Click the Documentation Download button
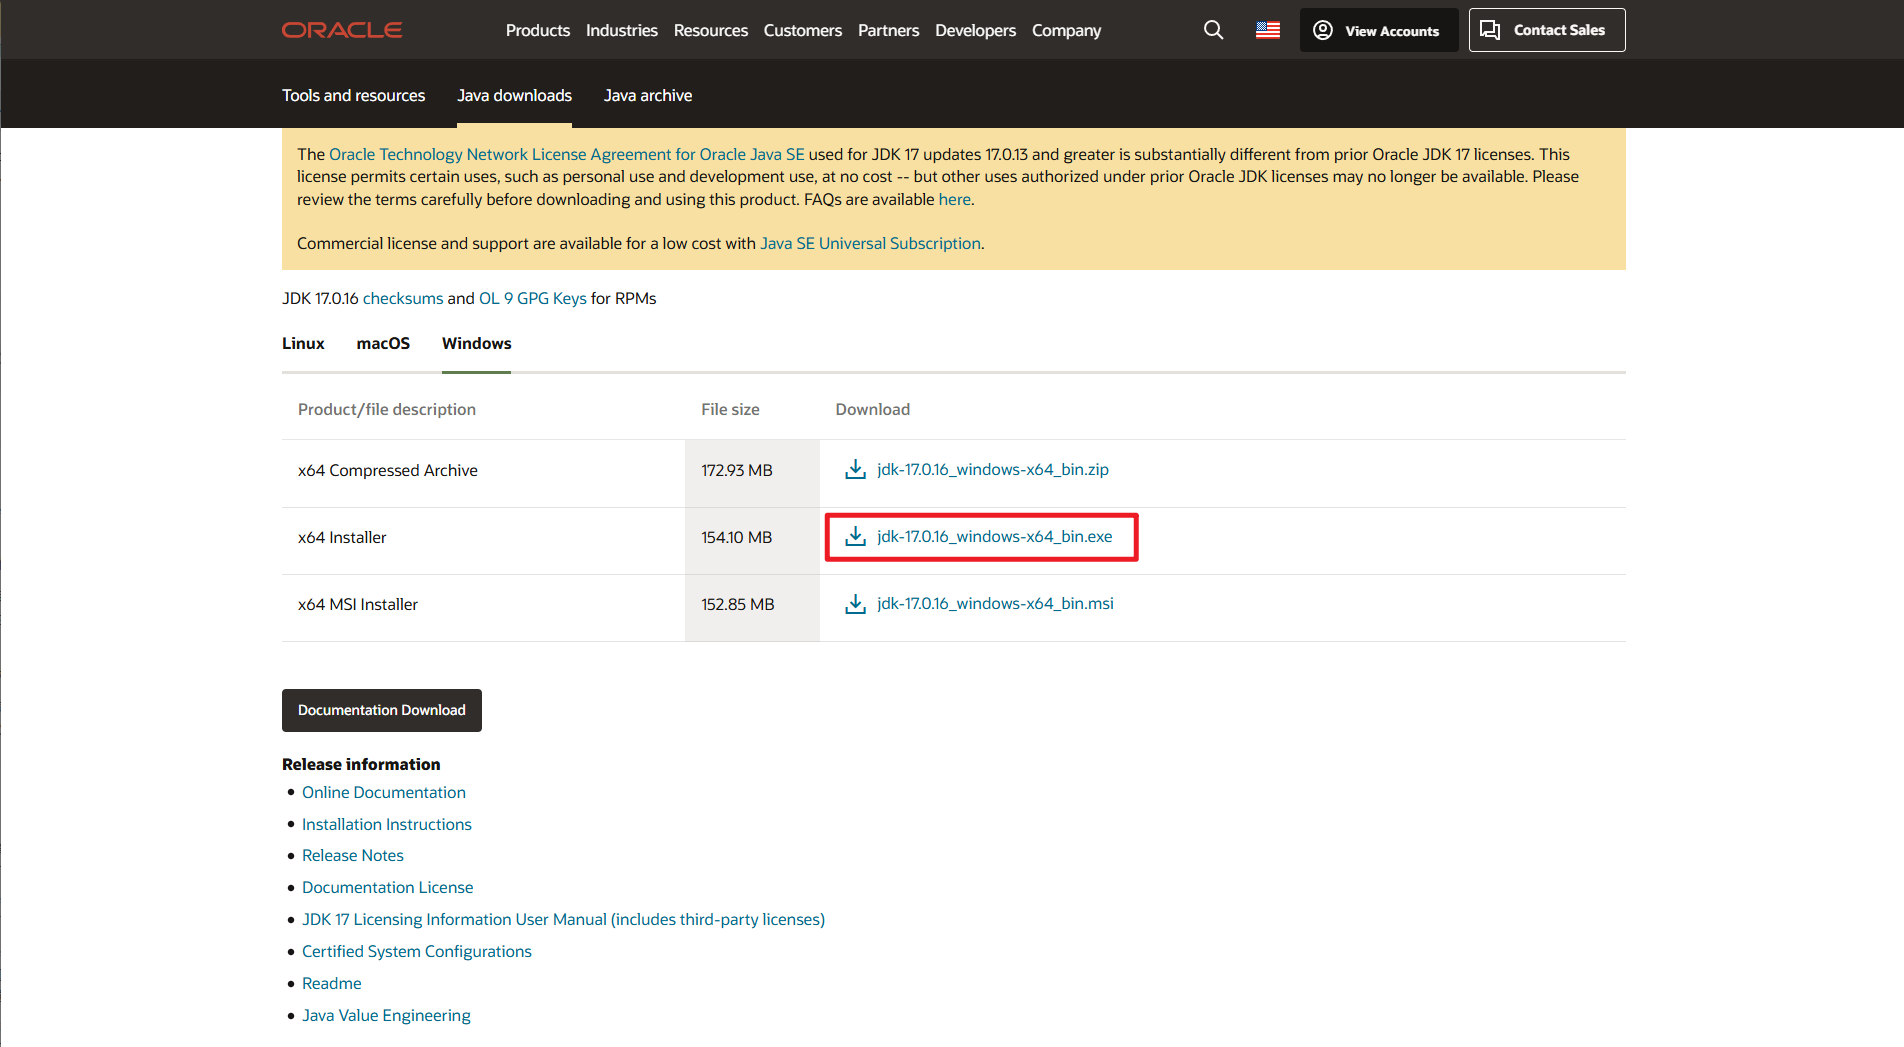The width and height of the screenshot is (1904, 1047). [381, 710]
